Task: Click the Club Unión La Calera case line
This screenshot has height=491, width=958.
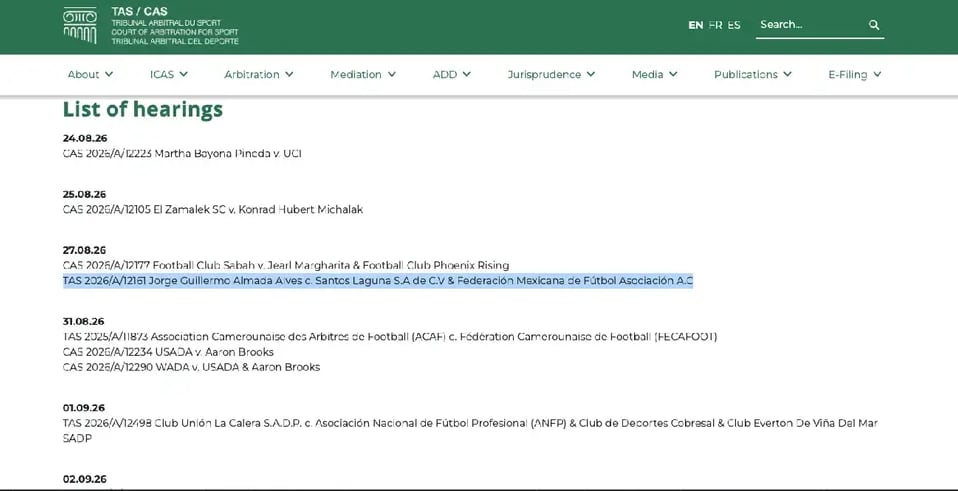Action: pyautogui.click(x=470, y=431)
